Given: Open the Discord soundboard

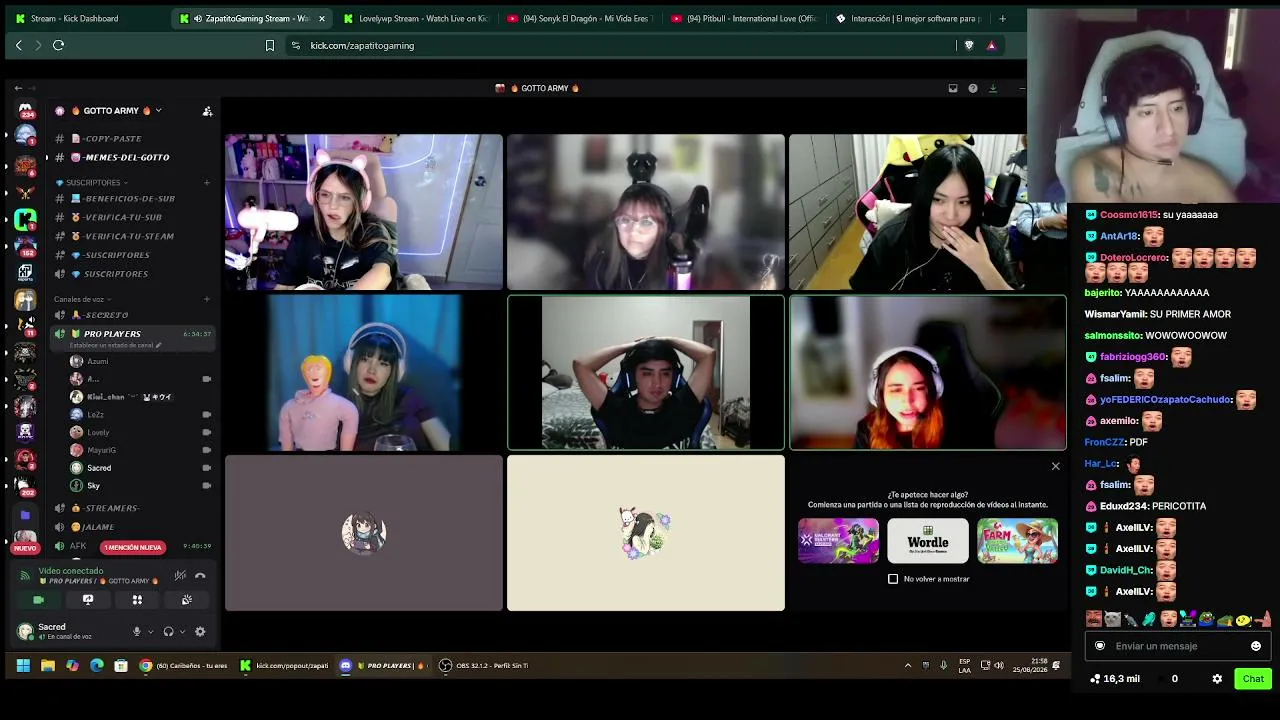Looking at the screenshot, I should pyautogui.click(x=186, y=600).
